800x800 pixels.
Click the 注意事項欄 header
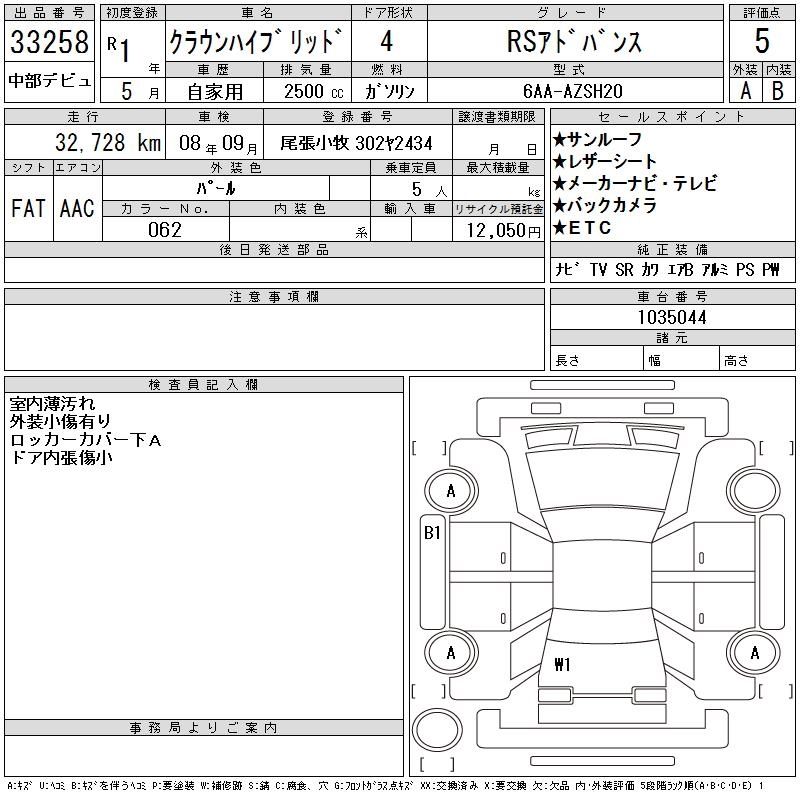[274, 297]
